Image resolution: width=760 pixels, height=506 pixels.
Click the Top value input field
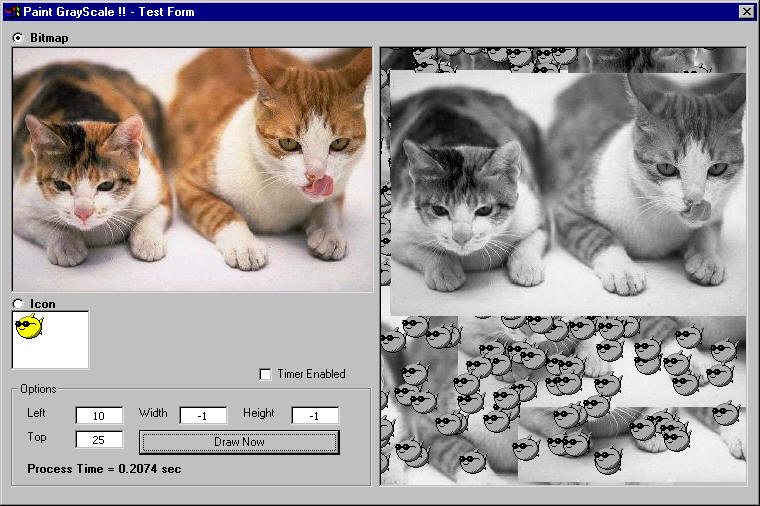point(99,439)
